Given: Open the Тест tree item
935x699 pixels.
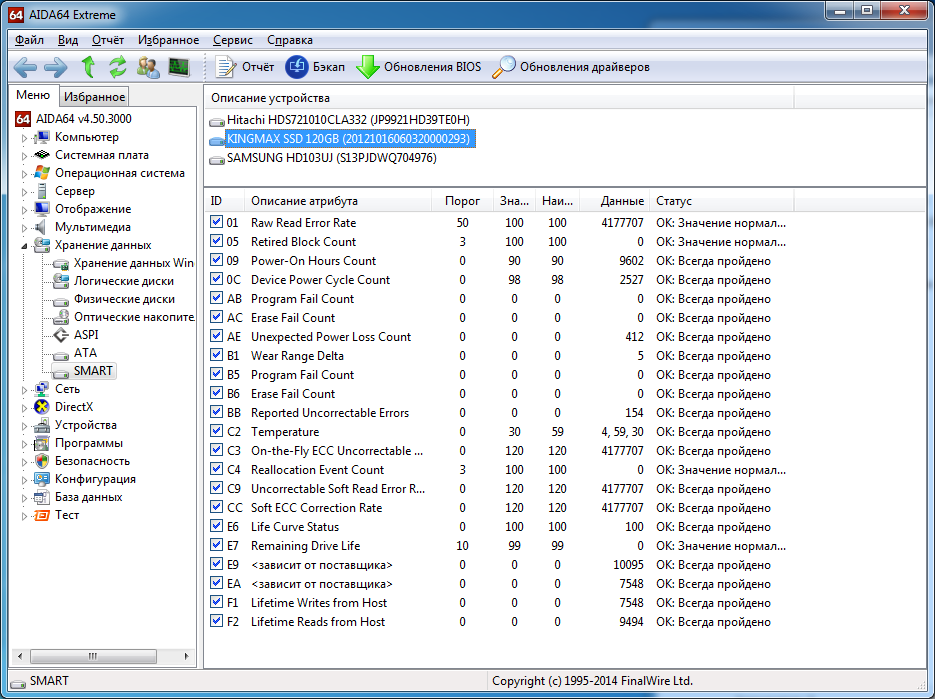Looking at the screenshot, I should click(x=67, y=515).
